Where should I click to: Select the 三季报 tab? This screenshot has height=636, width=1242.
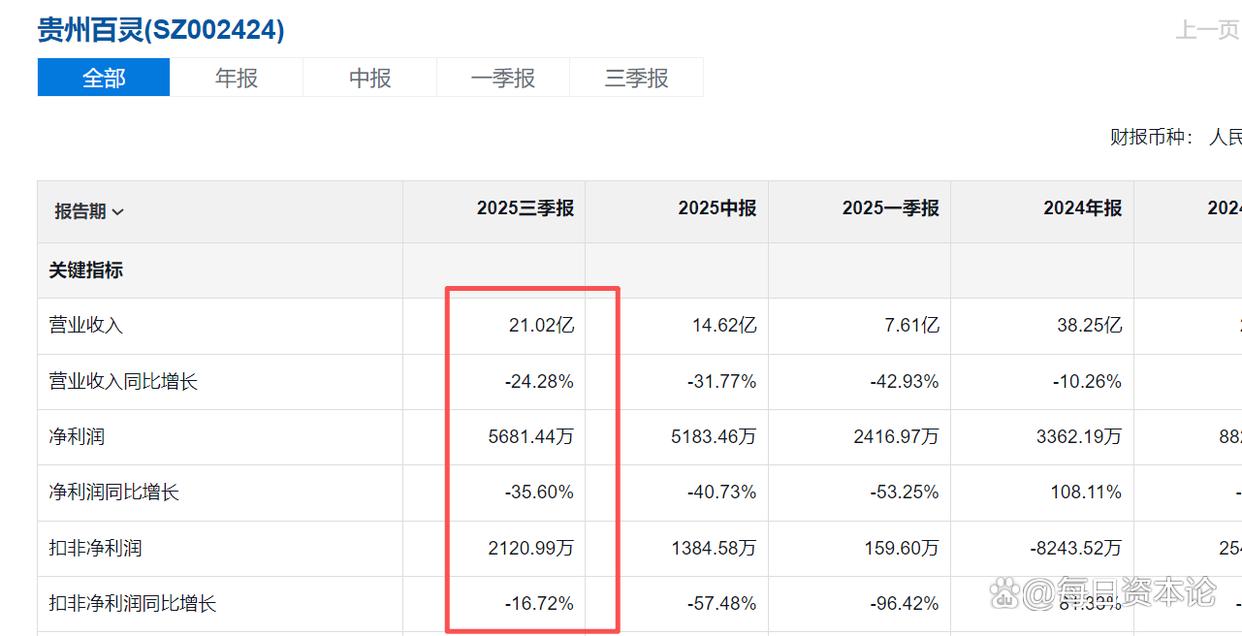point(636,78)
